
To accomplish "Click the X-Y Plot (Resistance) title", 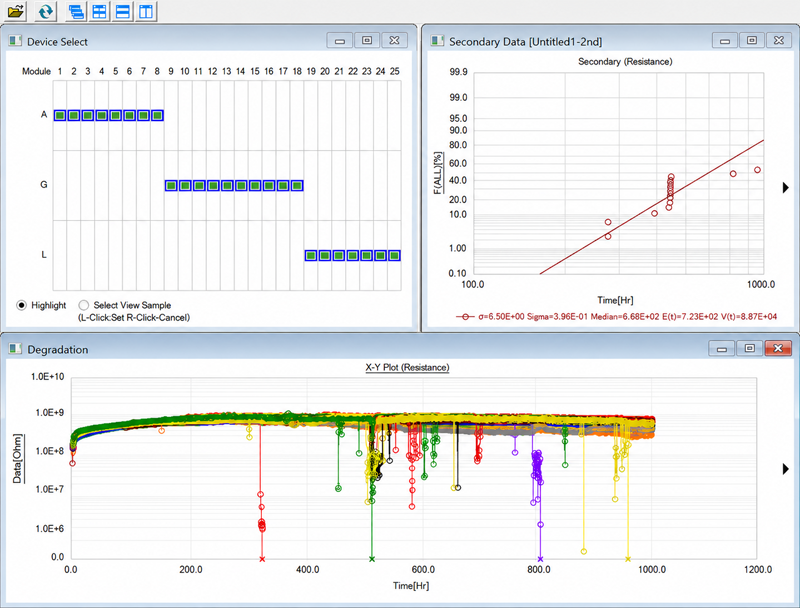I will point(407,367).
